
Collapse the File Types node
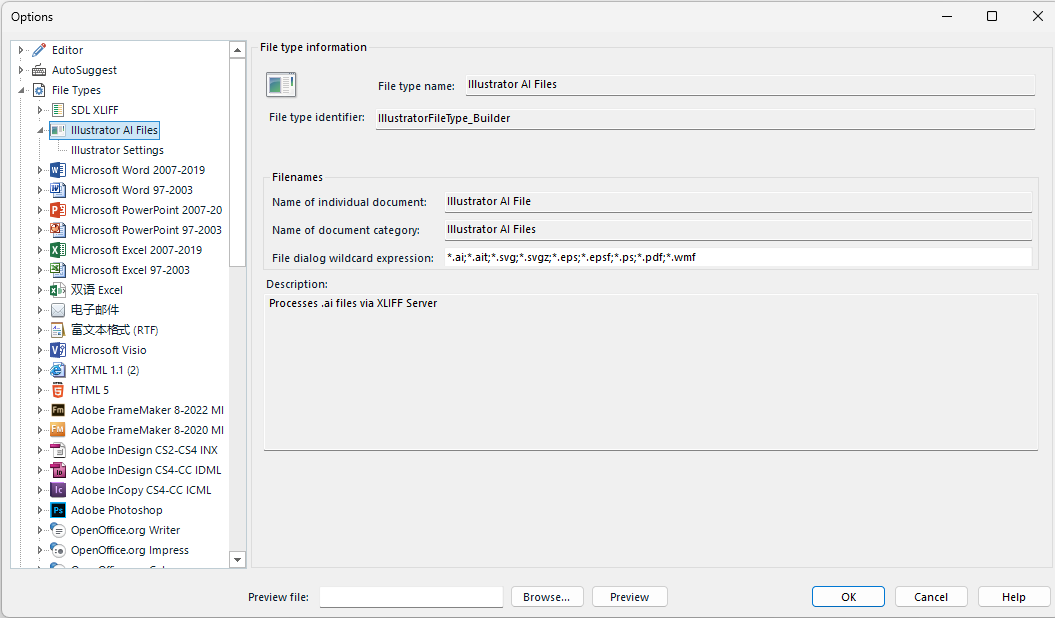pos(22,90)
